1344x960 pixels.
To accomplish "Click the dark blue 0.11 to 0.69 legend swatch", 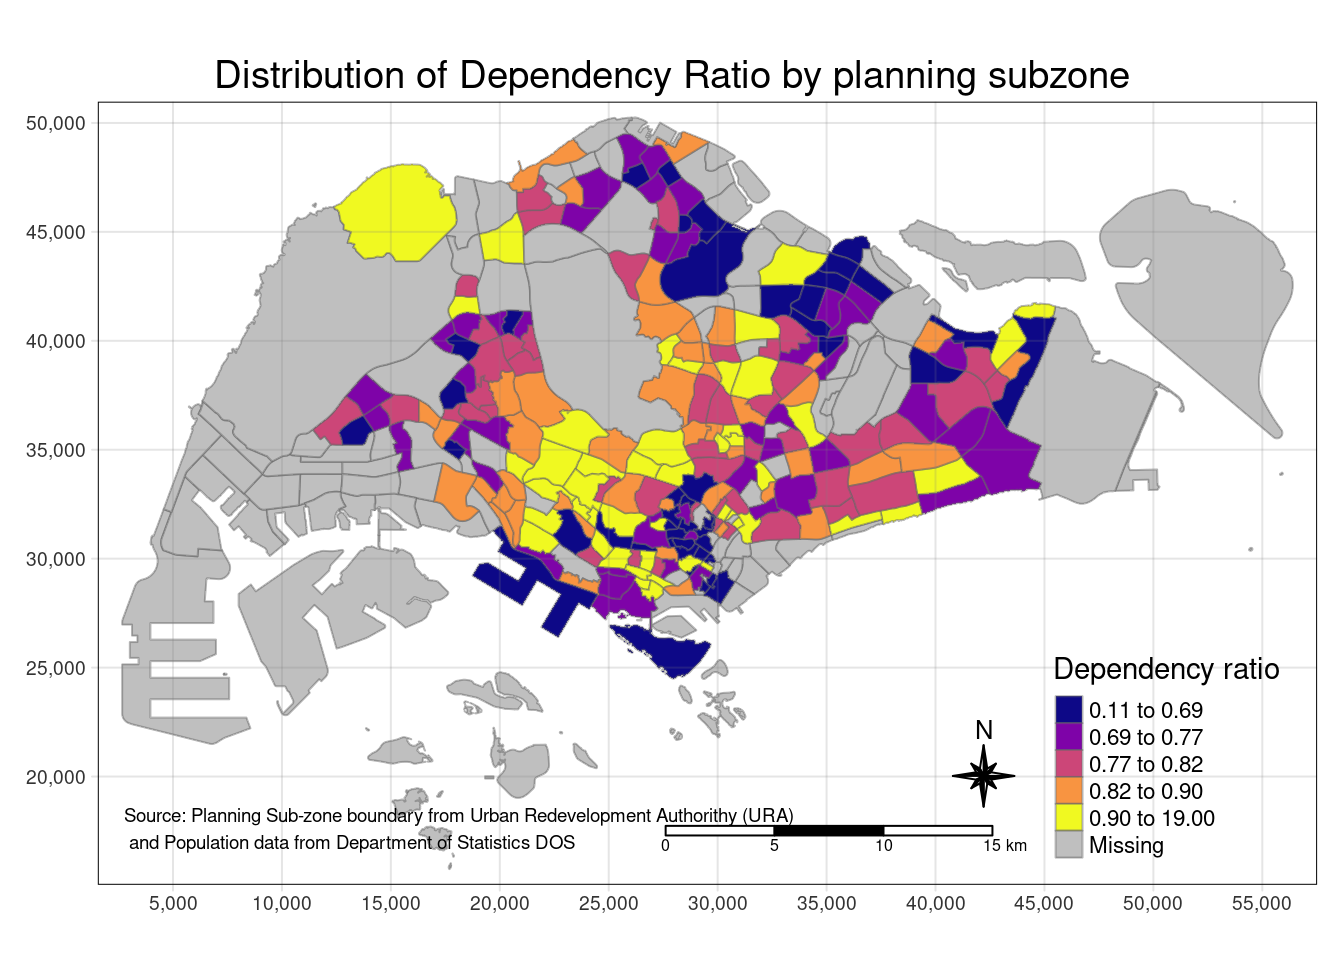I will tap(1069, 710).
